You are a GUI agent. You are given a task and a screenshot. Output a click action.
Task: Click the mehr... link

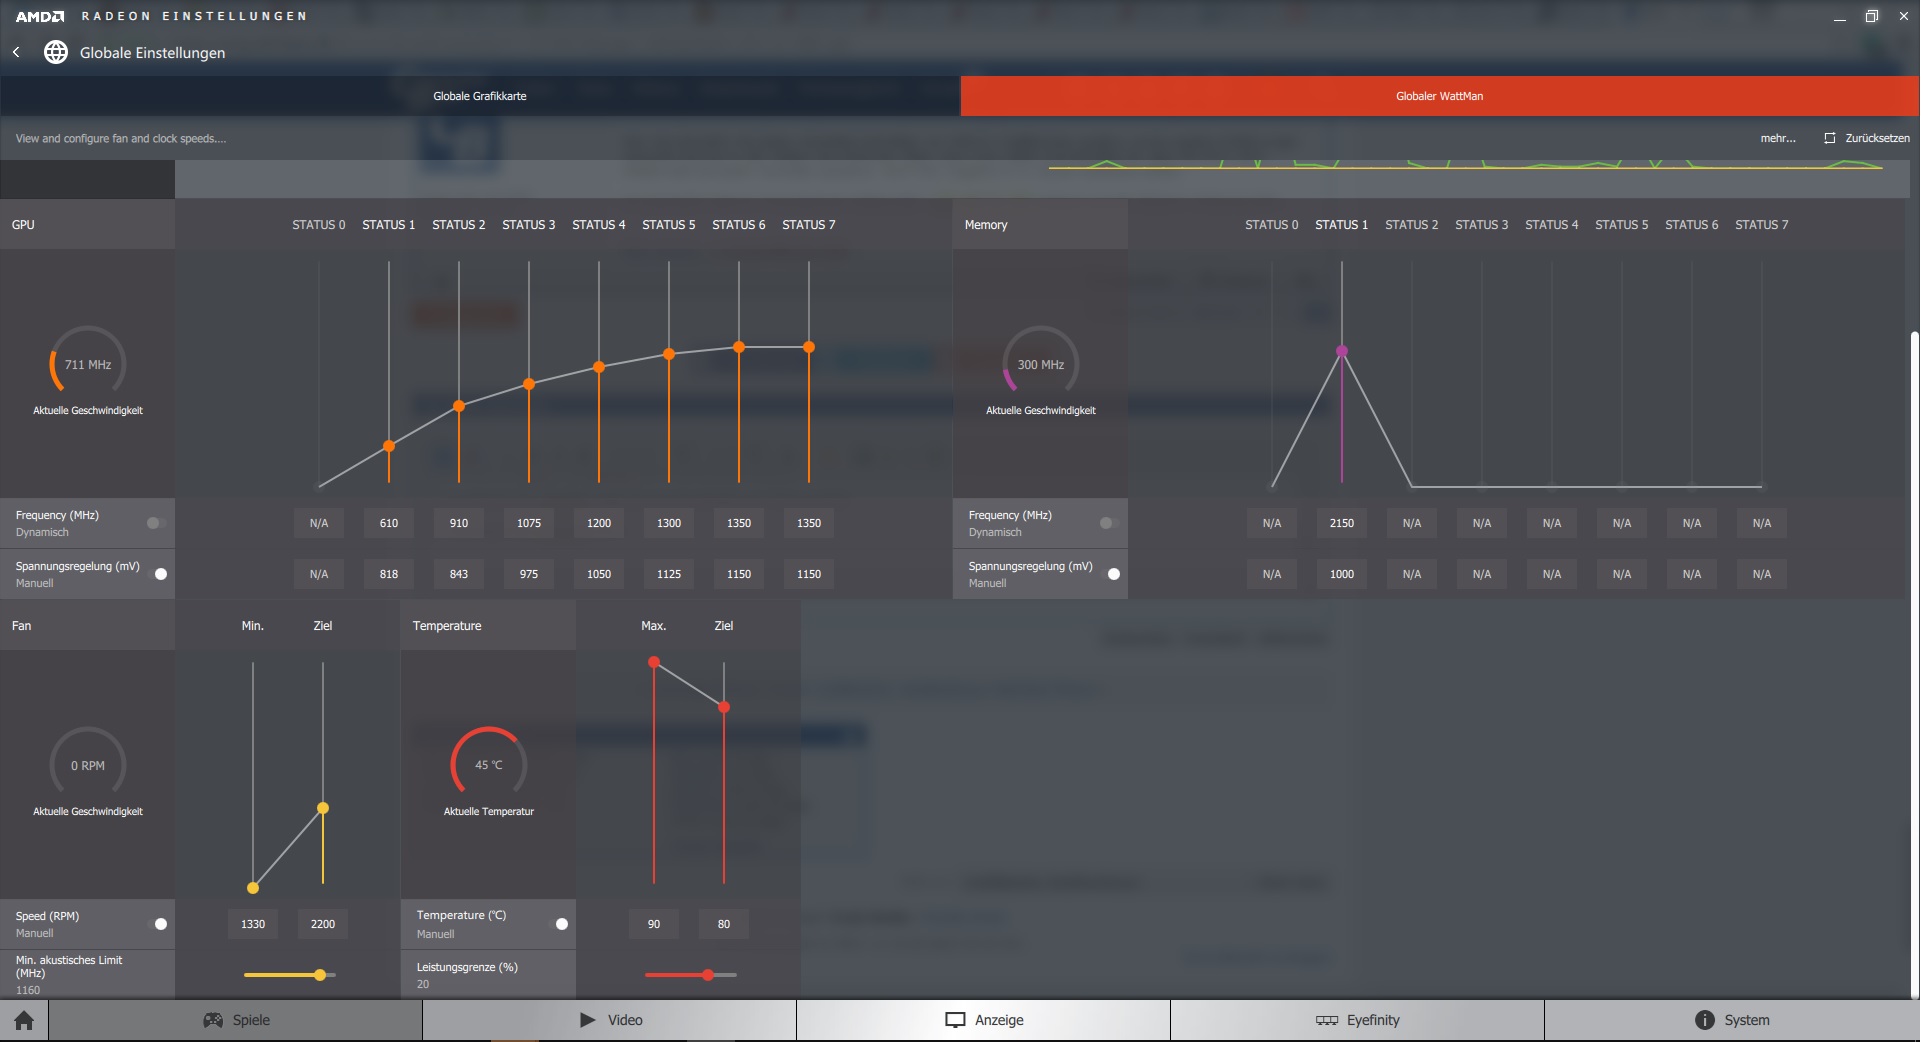pyautogui.click(x=1778, y=138)
